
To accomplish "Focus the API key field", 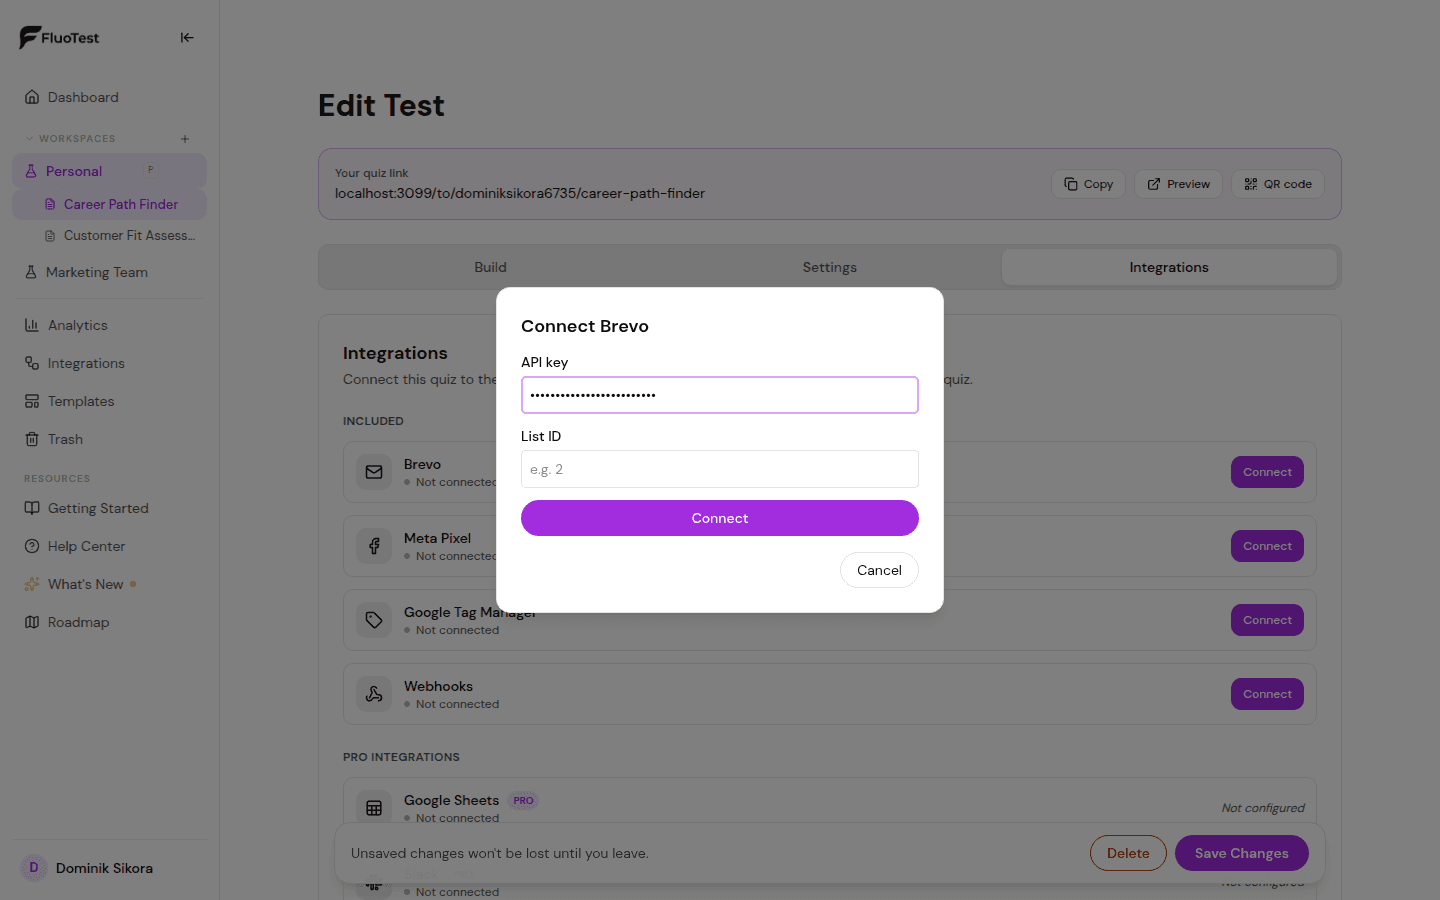I will 720,395.
